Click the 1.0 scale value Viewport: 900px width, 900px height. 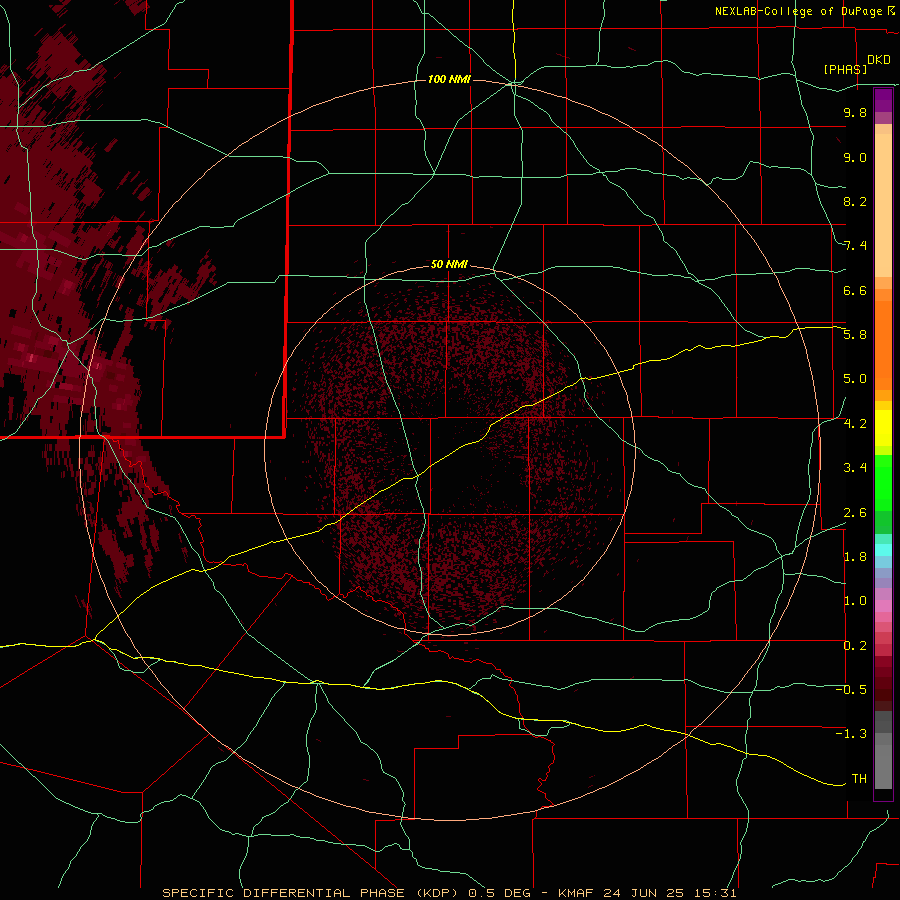point(855,601)
